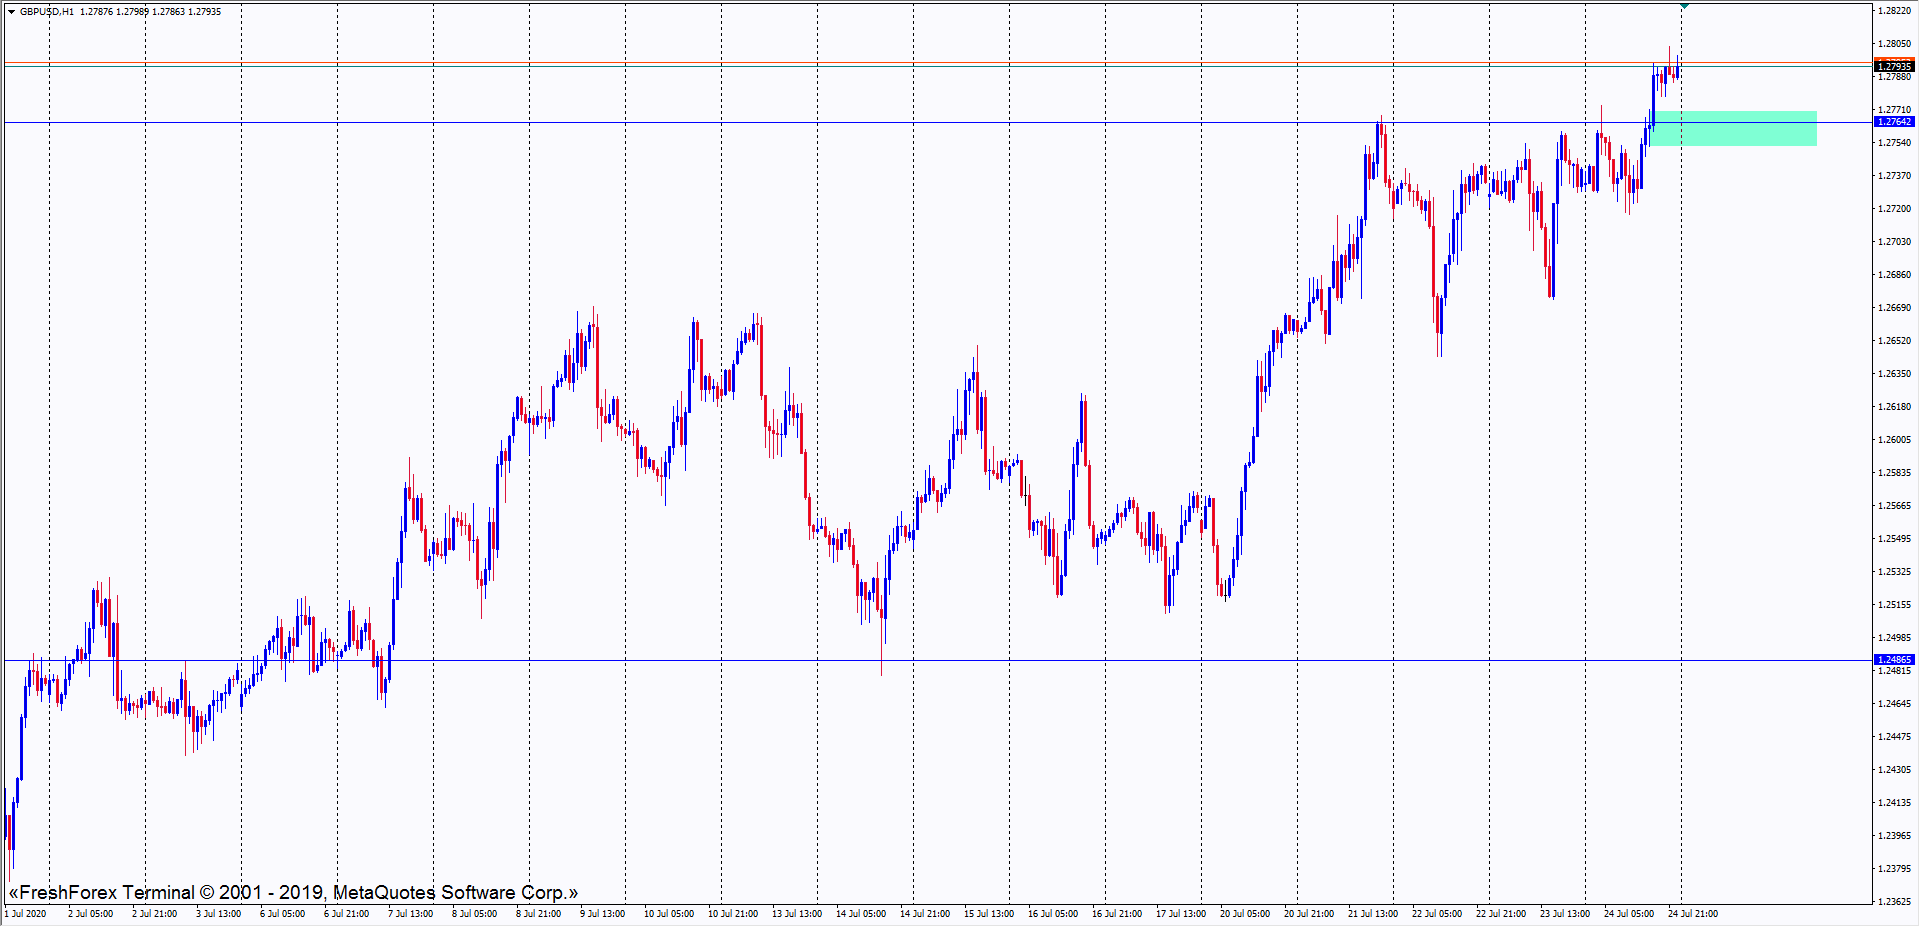Click the 1.28220 value on price scale
The height and width of the screenshot is (926, 1920).
[1894, 11]
